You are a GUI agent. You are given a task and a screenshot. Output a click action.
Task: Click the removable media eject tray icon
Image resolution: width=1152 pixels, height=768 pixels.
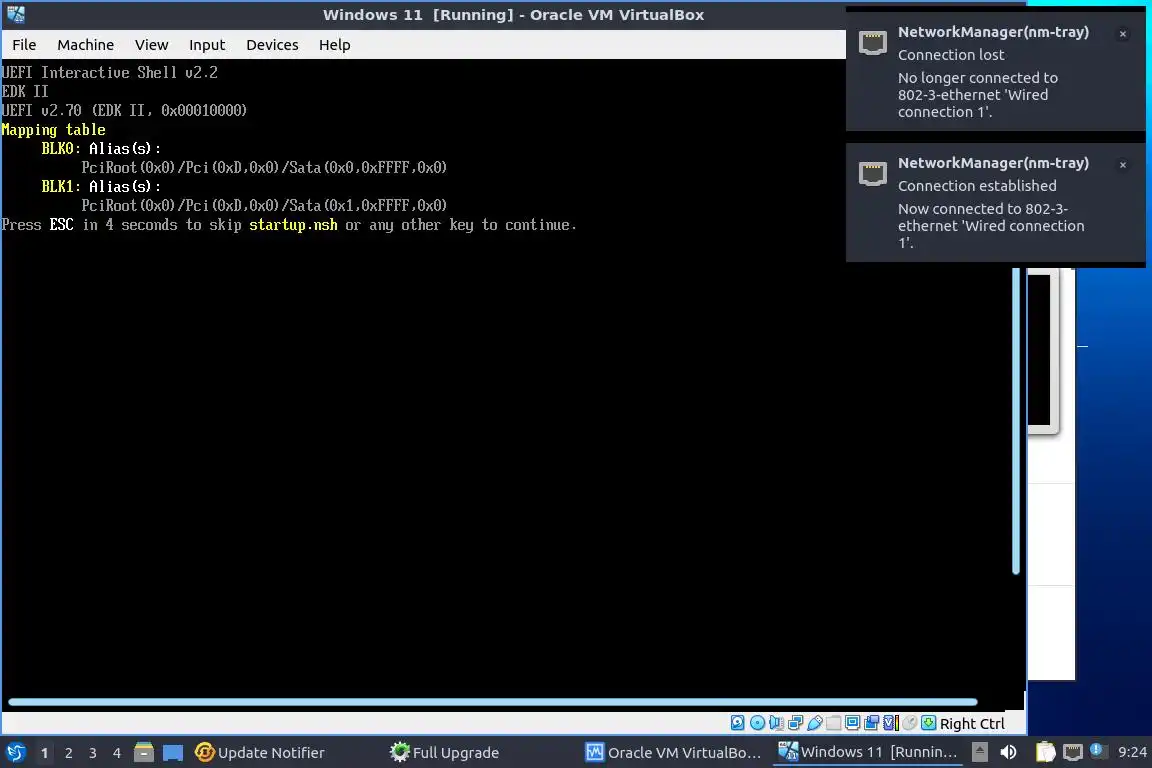point(979,752)
